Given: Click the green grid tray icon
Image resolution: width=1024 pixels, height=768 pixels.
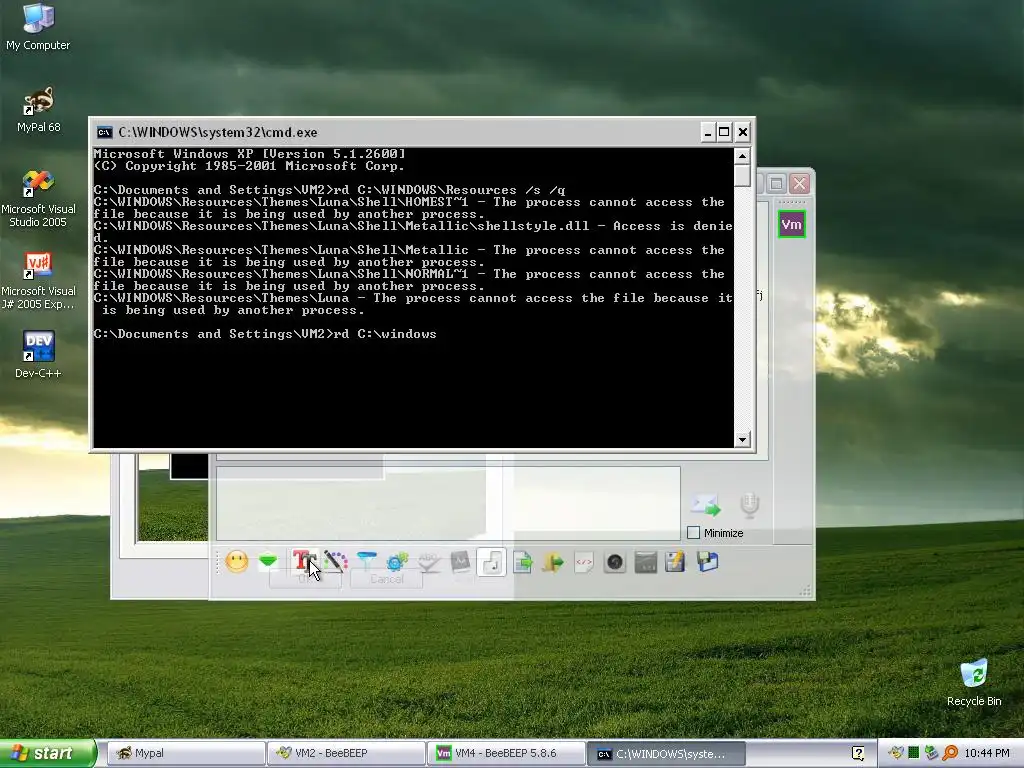Looking at the screenshot, I should pyautogui.click(x=914, y=753).
